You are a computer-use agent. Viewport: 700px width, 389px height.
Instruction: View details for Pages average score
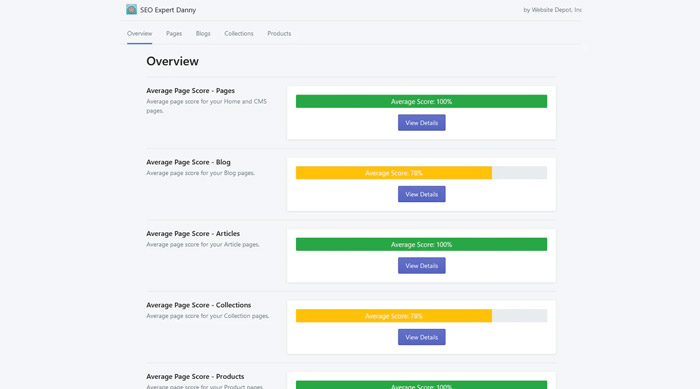(421, 123)
